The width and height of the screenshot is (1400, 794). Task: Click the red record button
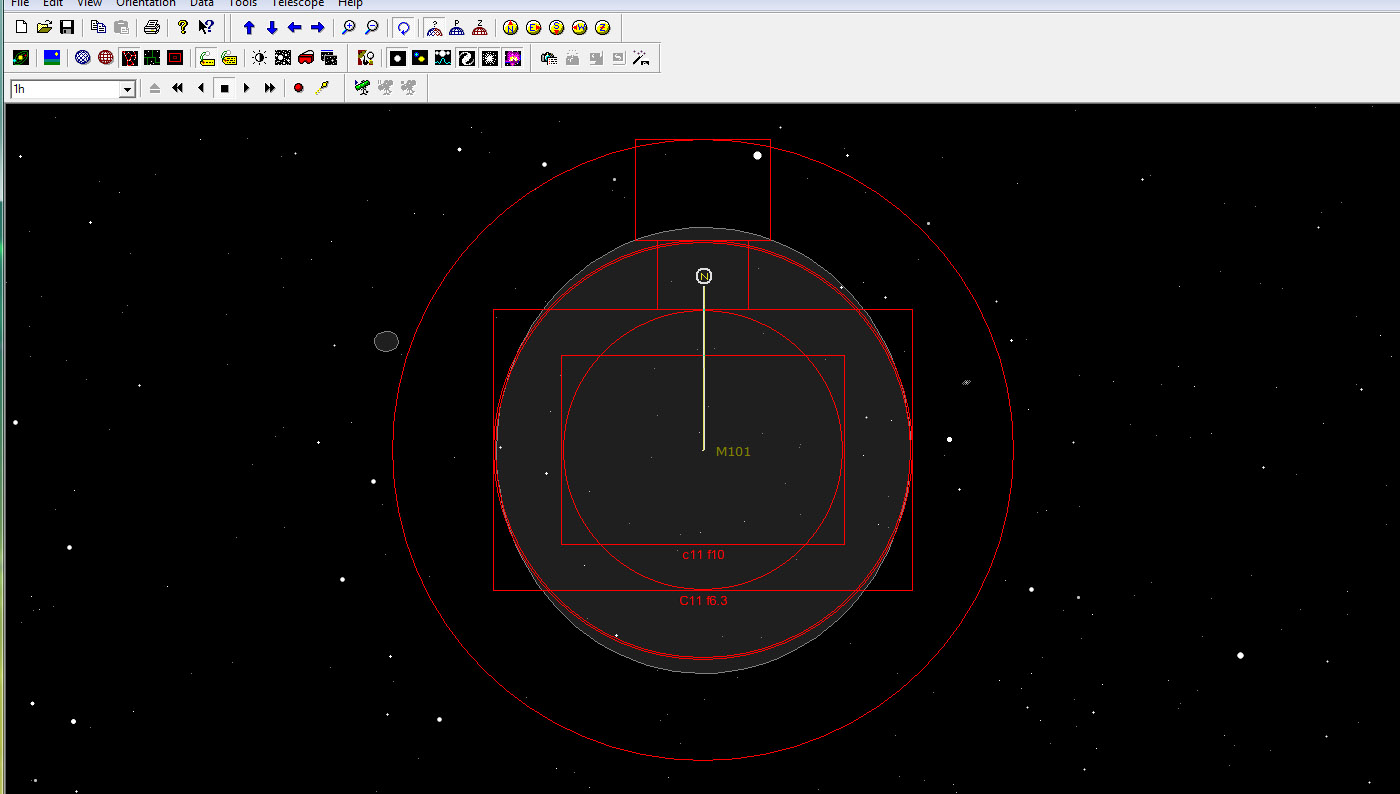click(298, 89)
